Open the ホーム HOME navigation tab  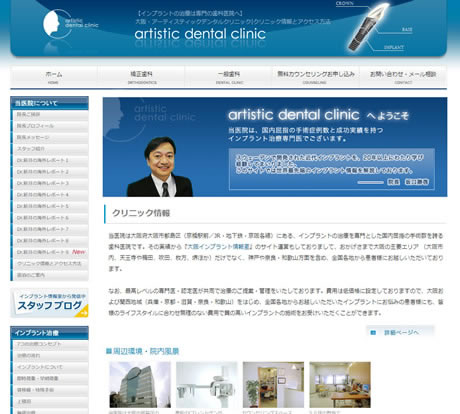point(54,77)
